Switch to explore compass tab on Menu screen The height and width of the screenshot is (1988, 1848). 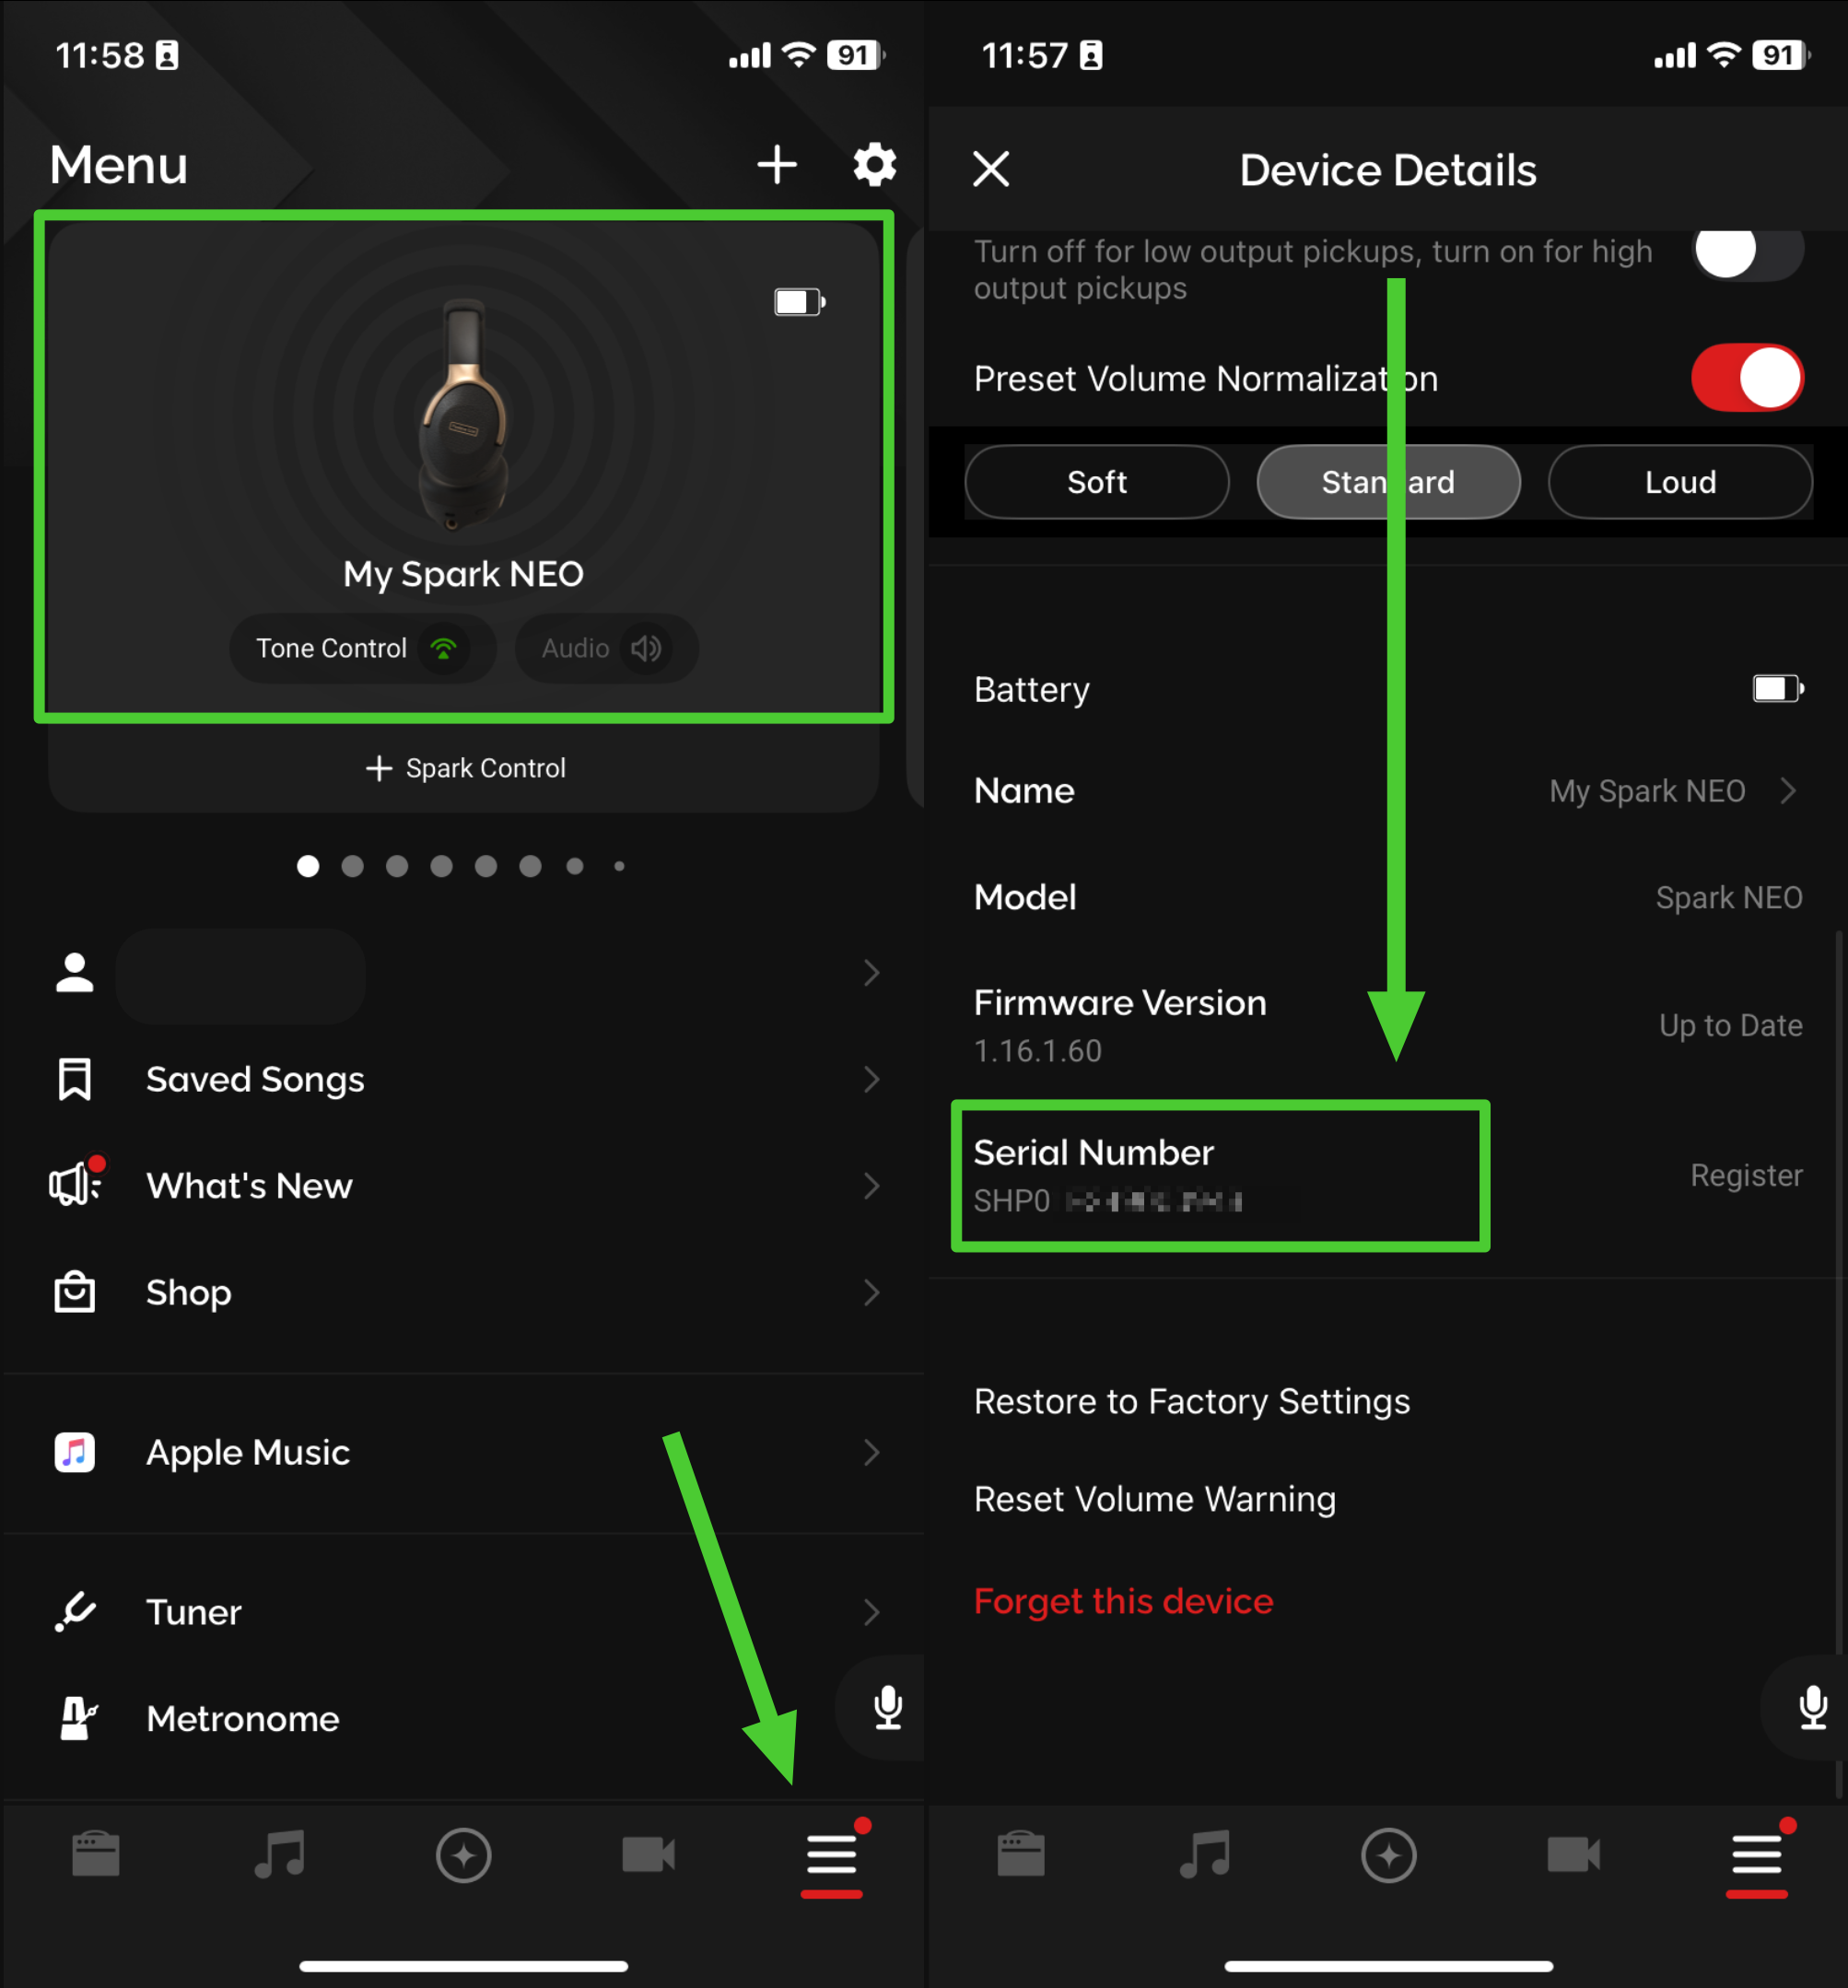(464, 1855)
